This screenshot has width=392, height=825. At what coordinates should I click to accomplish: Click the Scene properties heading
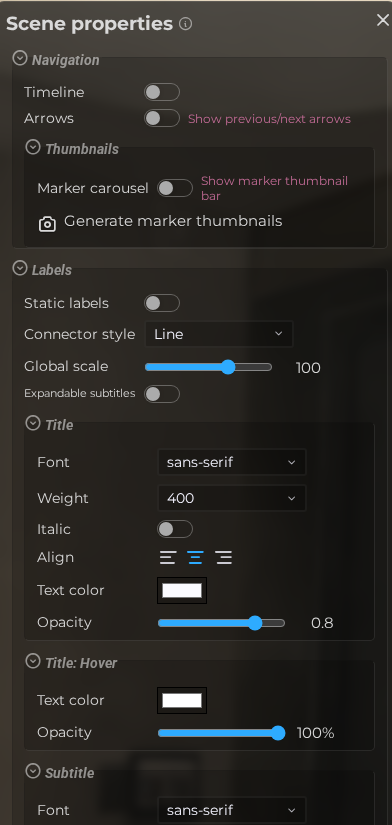(89, 24)
